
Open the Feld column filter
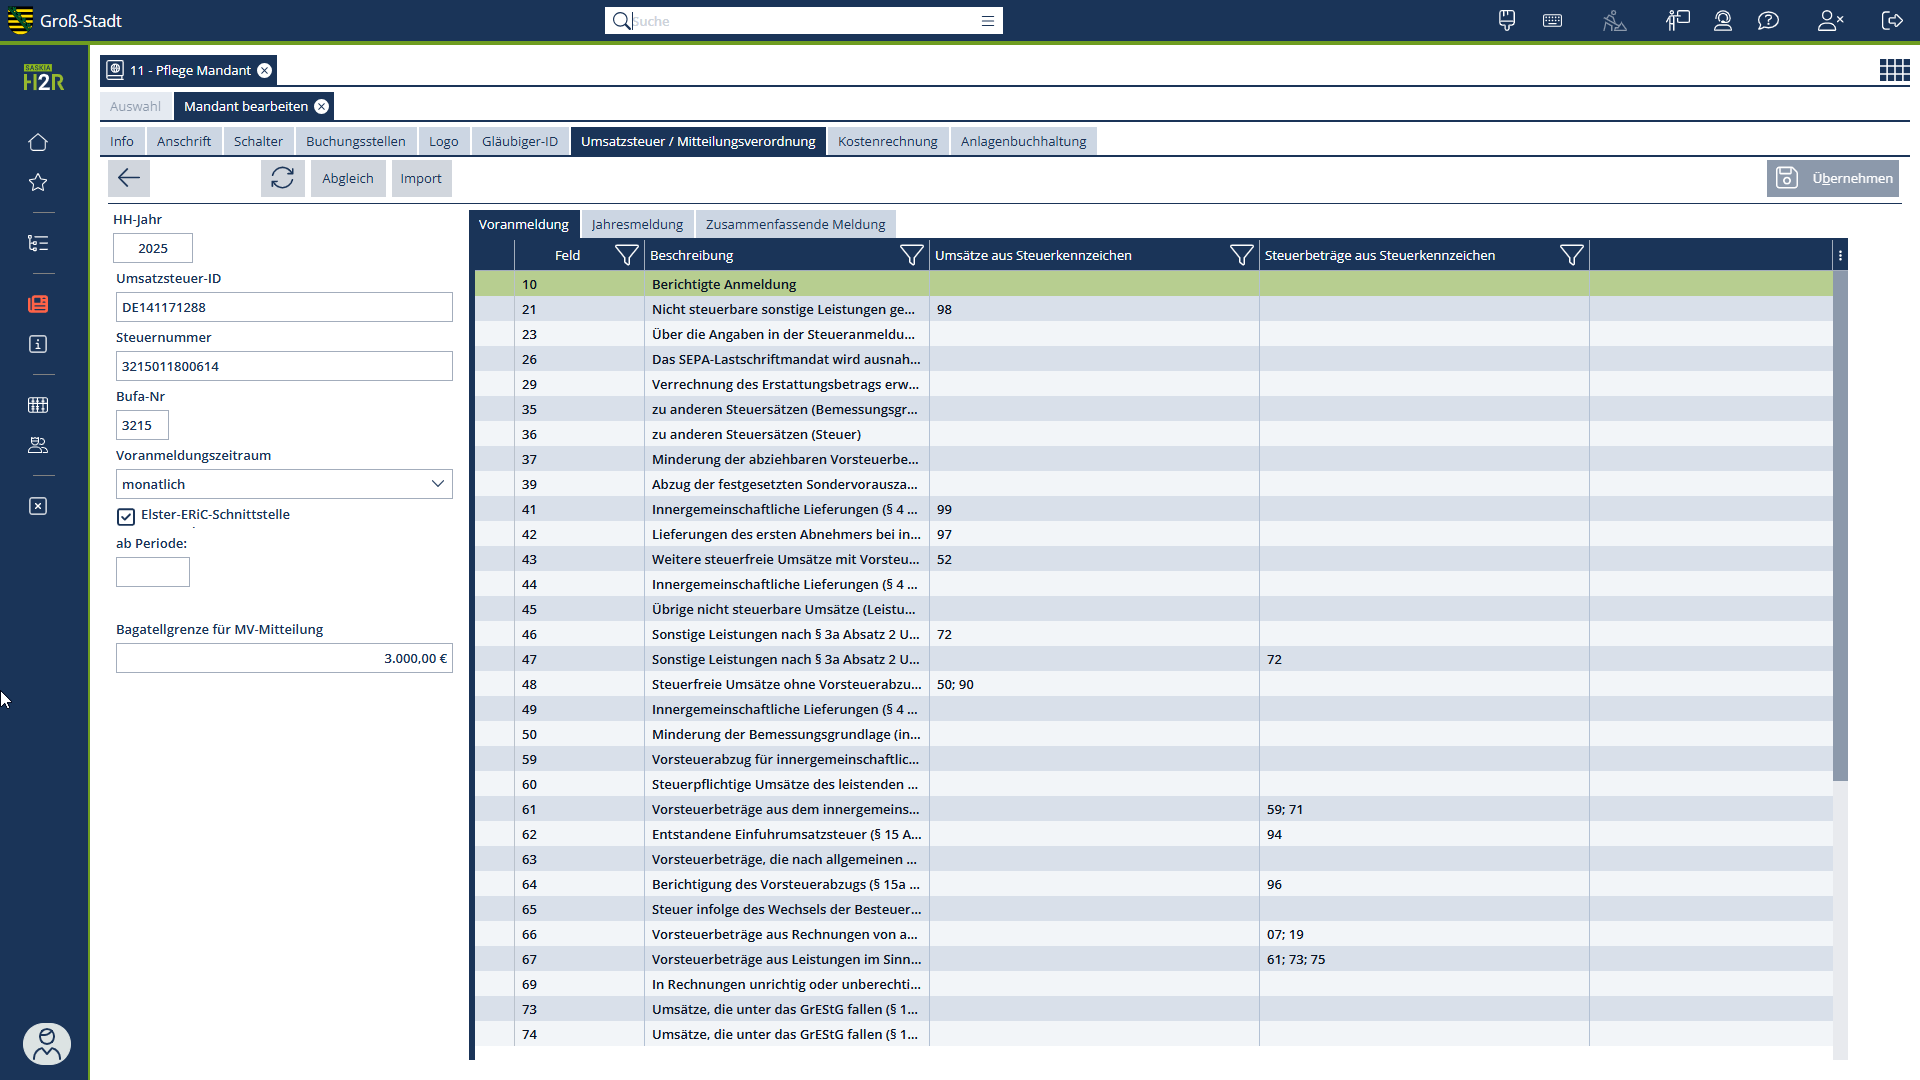coord(626,255)
